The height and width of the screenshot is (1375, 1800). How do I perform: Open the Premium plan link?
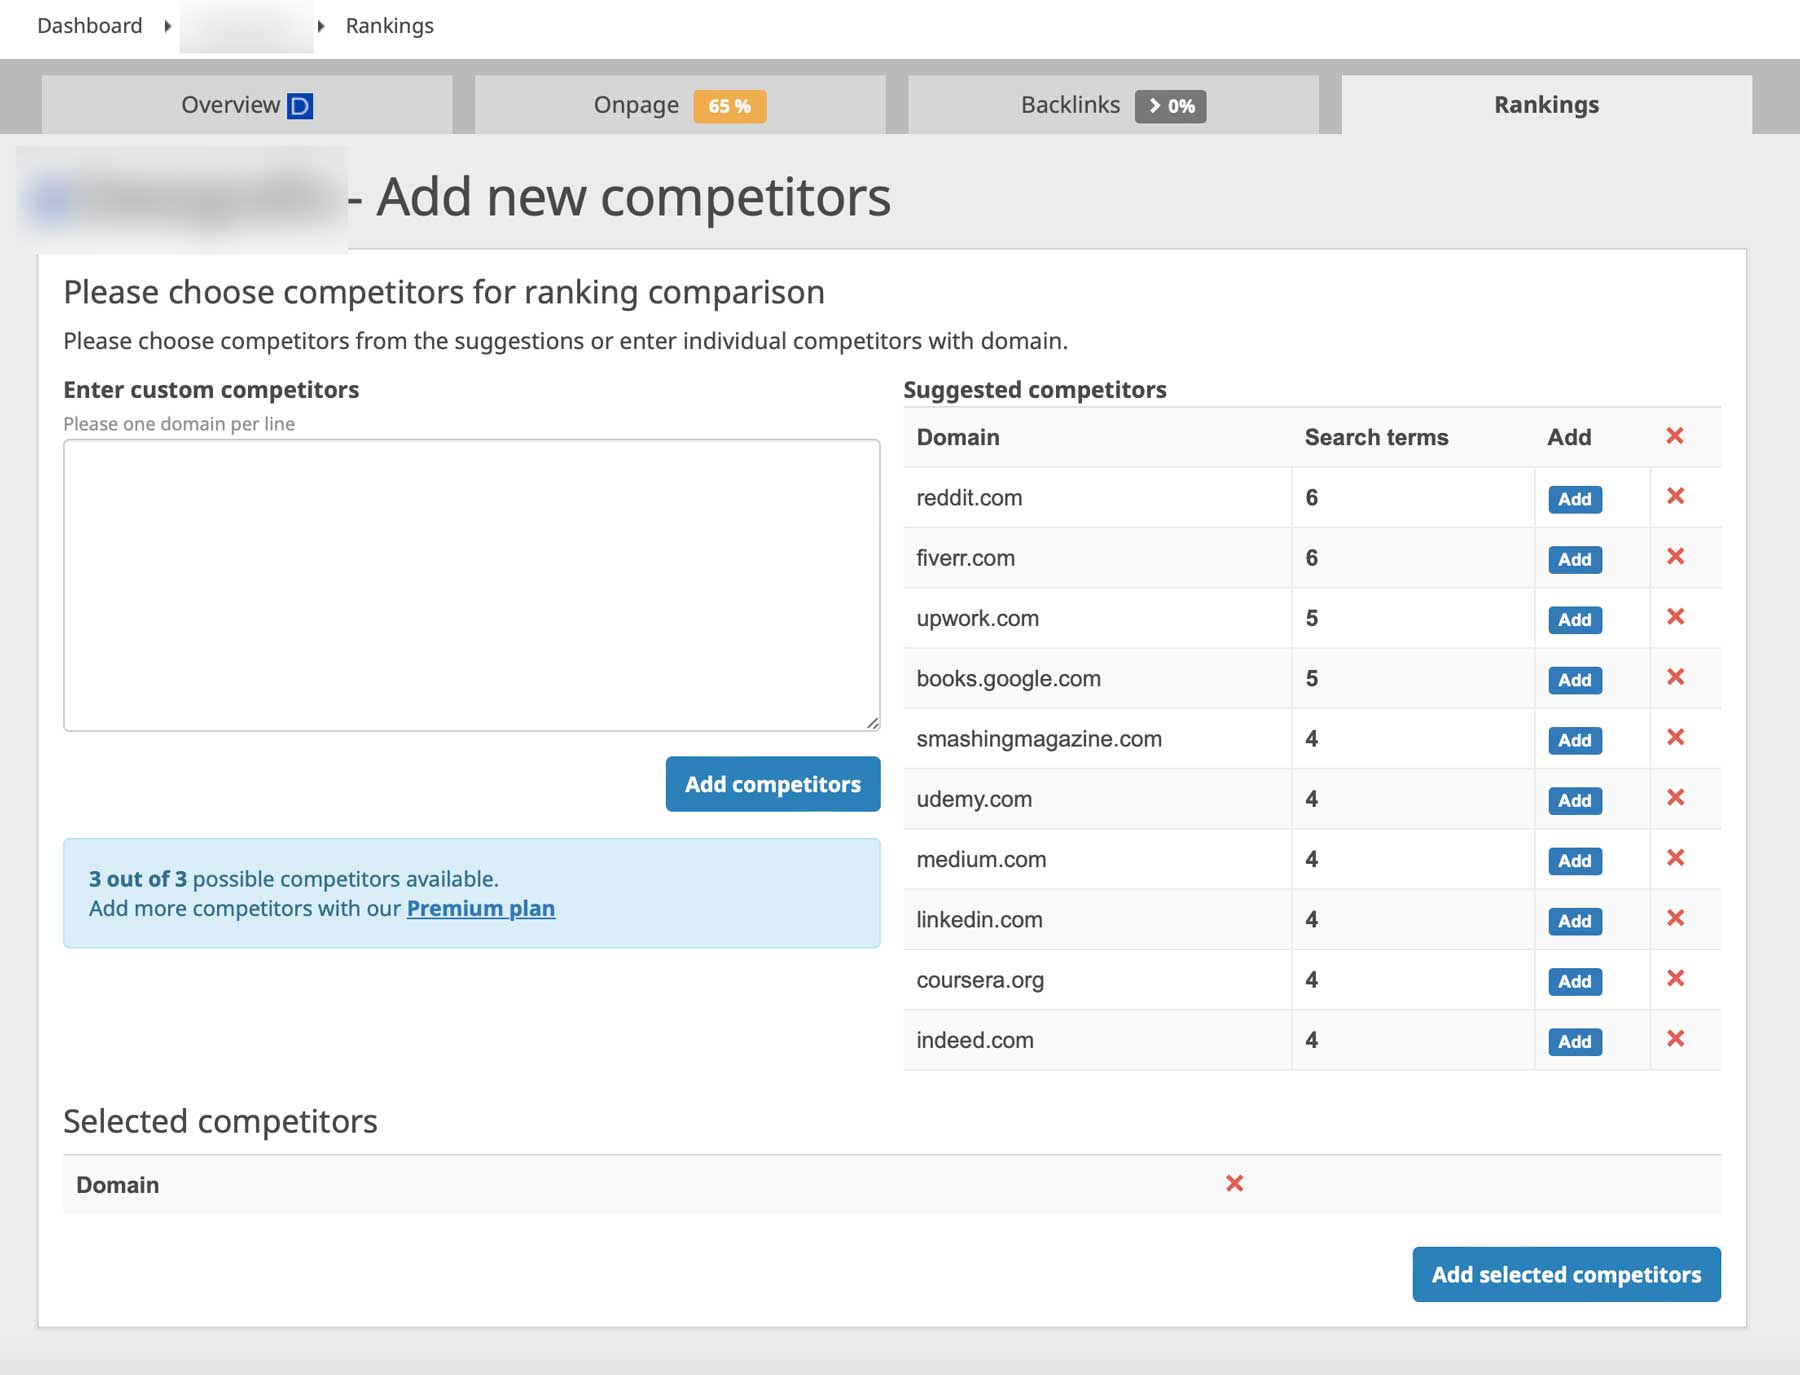480,908
